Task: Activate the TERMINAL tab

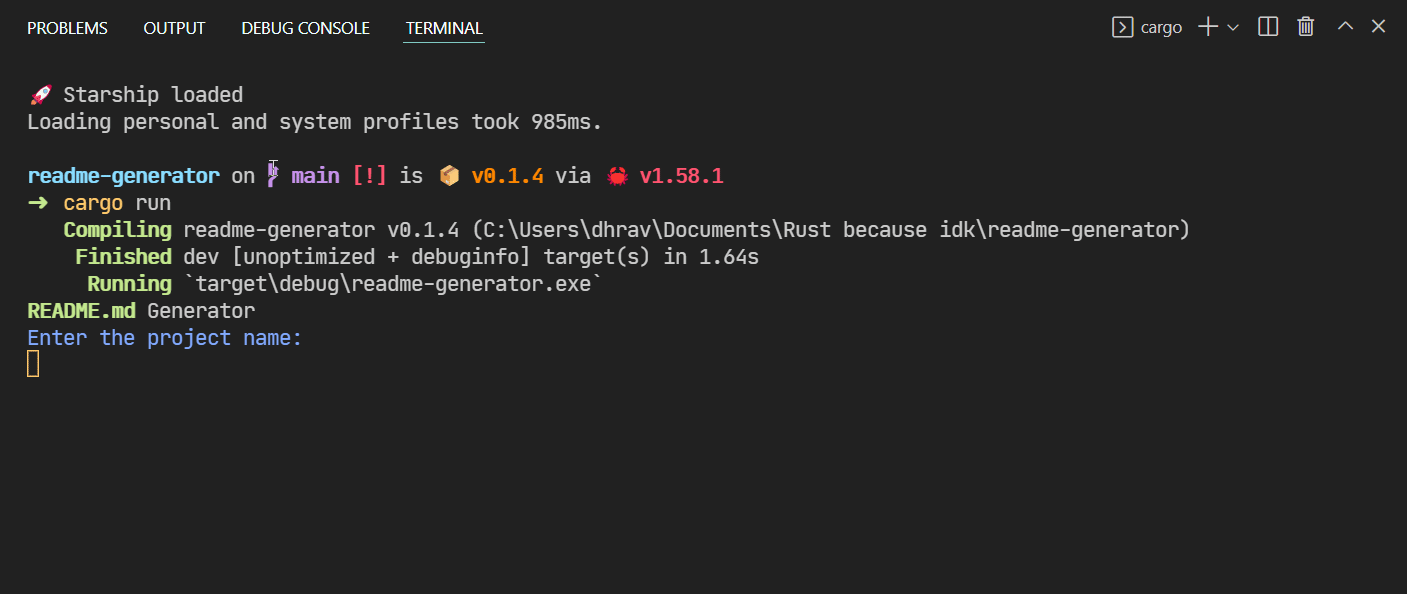Action: pos(444,28)
